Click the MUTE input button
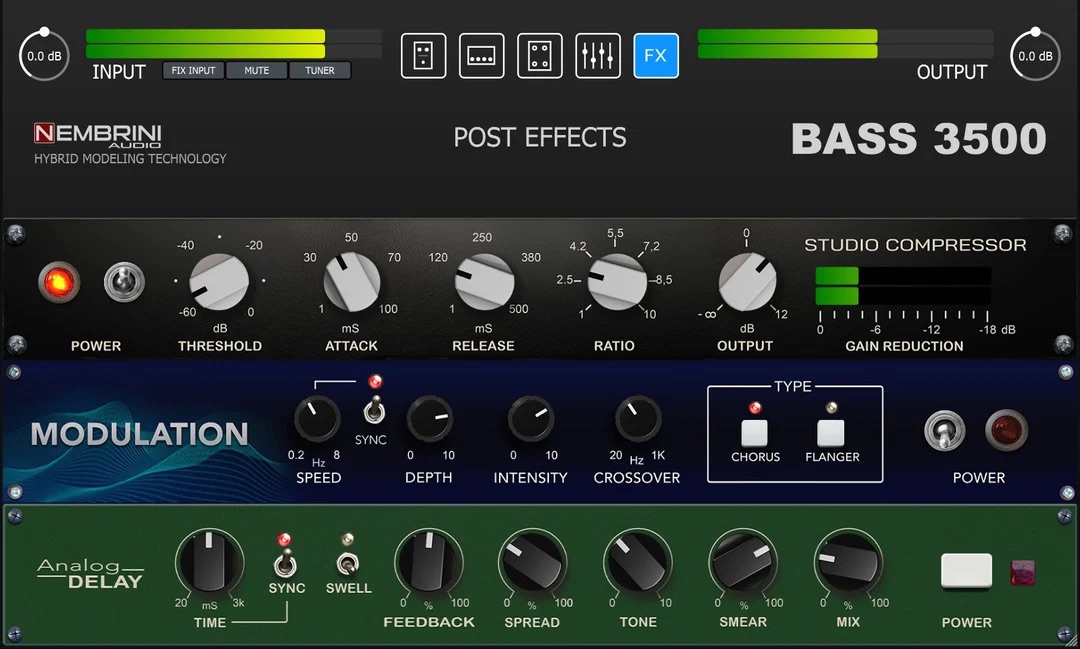Image resolution: width=1080 pixels, height=649 pixels. [257, 70]
